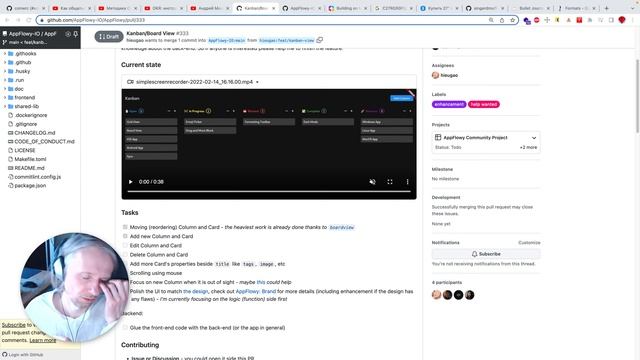
Task: Copy the head branch name icon
Action: click(320, 40)
